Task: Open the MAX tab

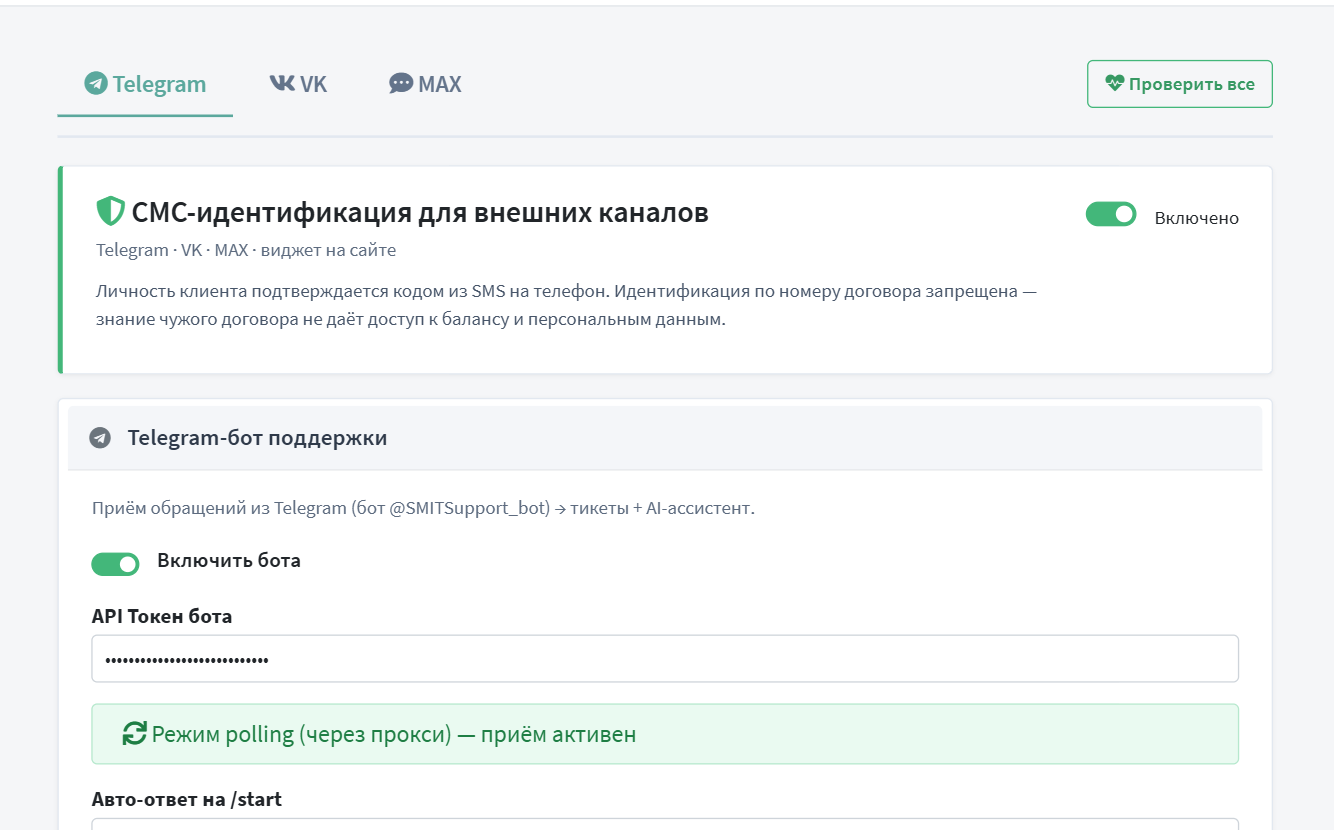Action: click(425, 84)
